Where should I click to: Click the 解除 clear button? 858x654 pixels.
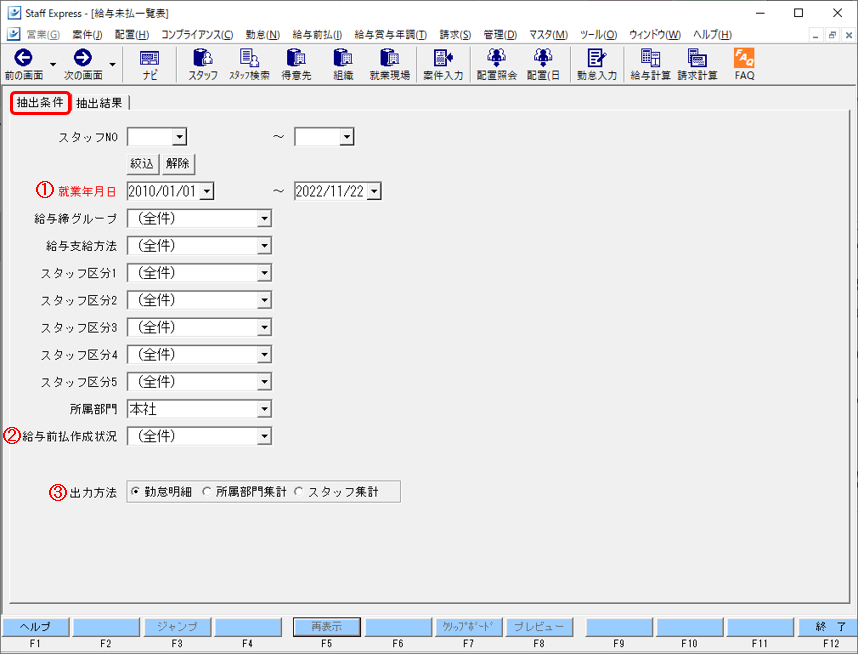(x=178, y=163)
